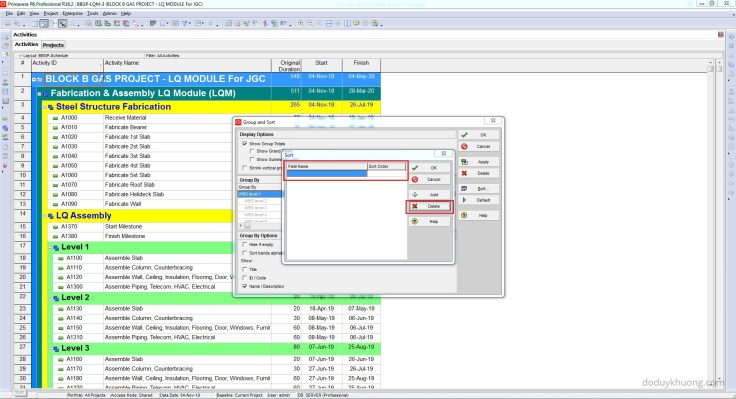Screen dimensions: 736x399
Task: Click Add button in Sort dialog
Action: (429, 194)
